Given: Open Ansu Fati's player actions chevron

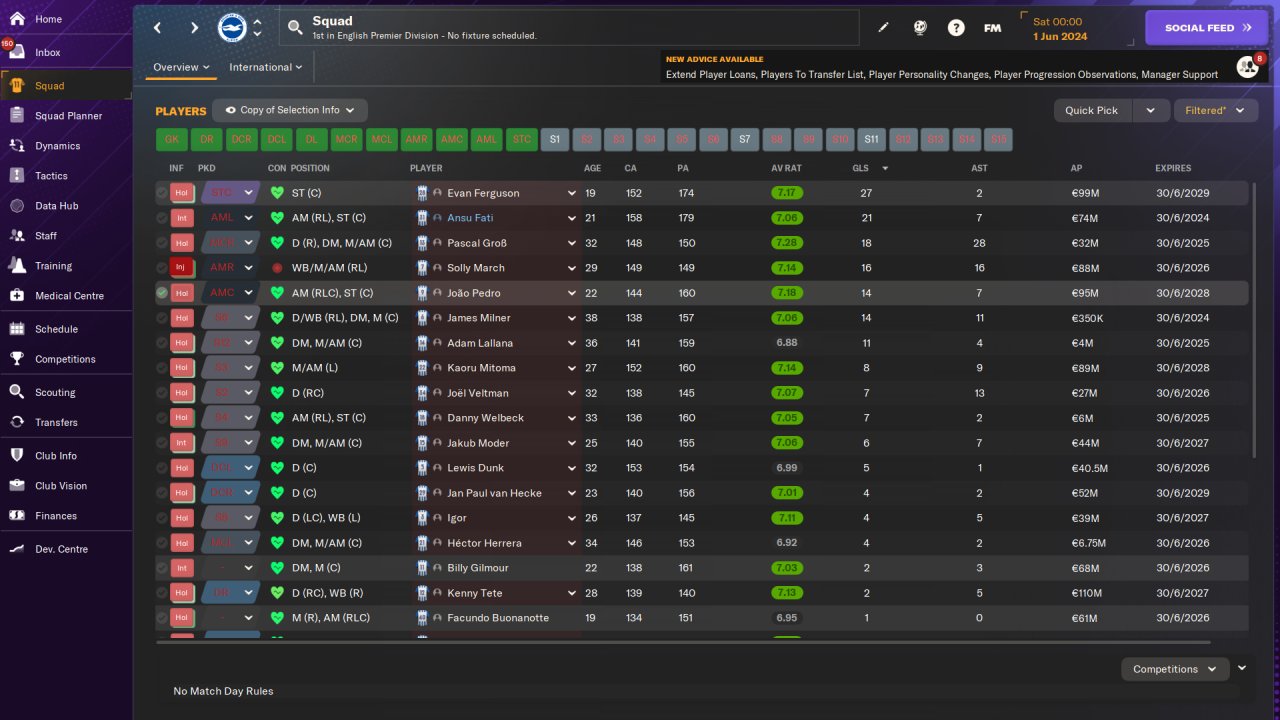Looking at the screenshot, I should [x=572, y=218].
